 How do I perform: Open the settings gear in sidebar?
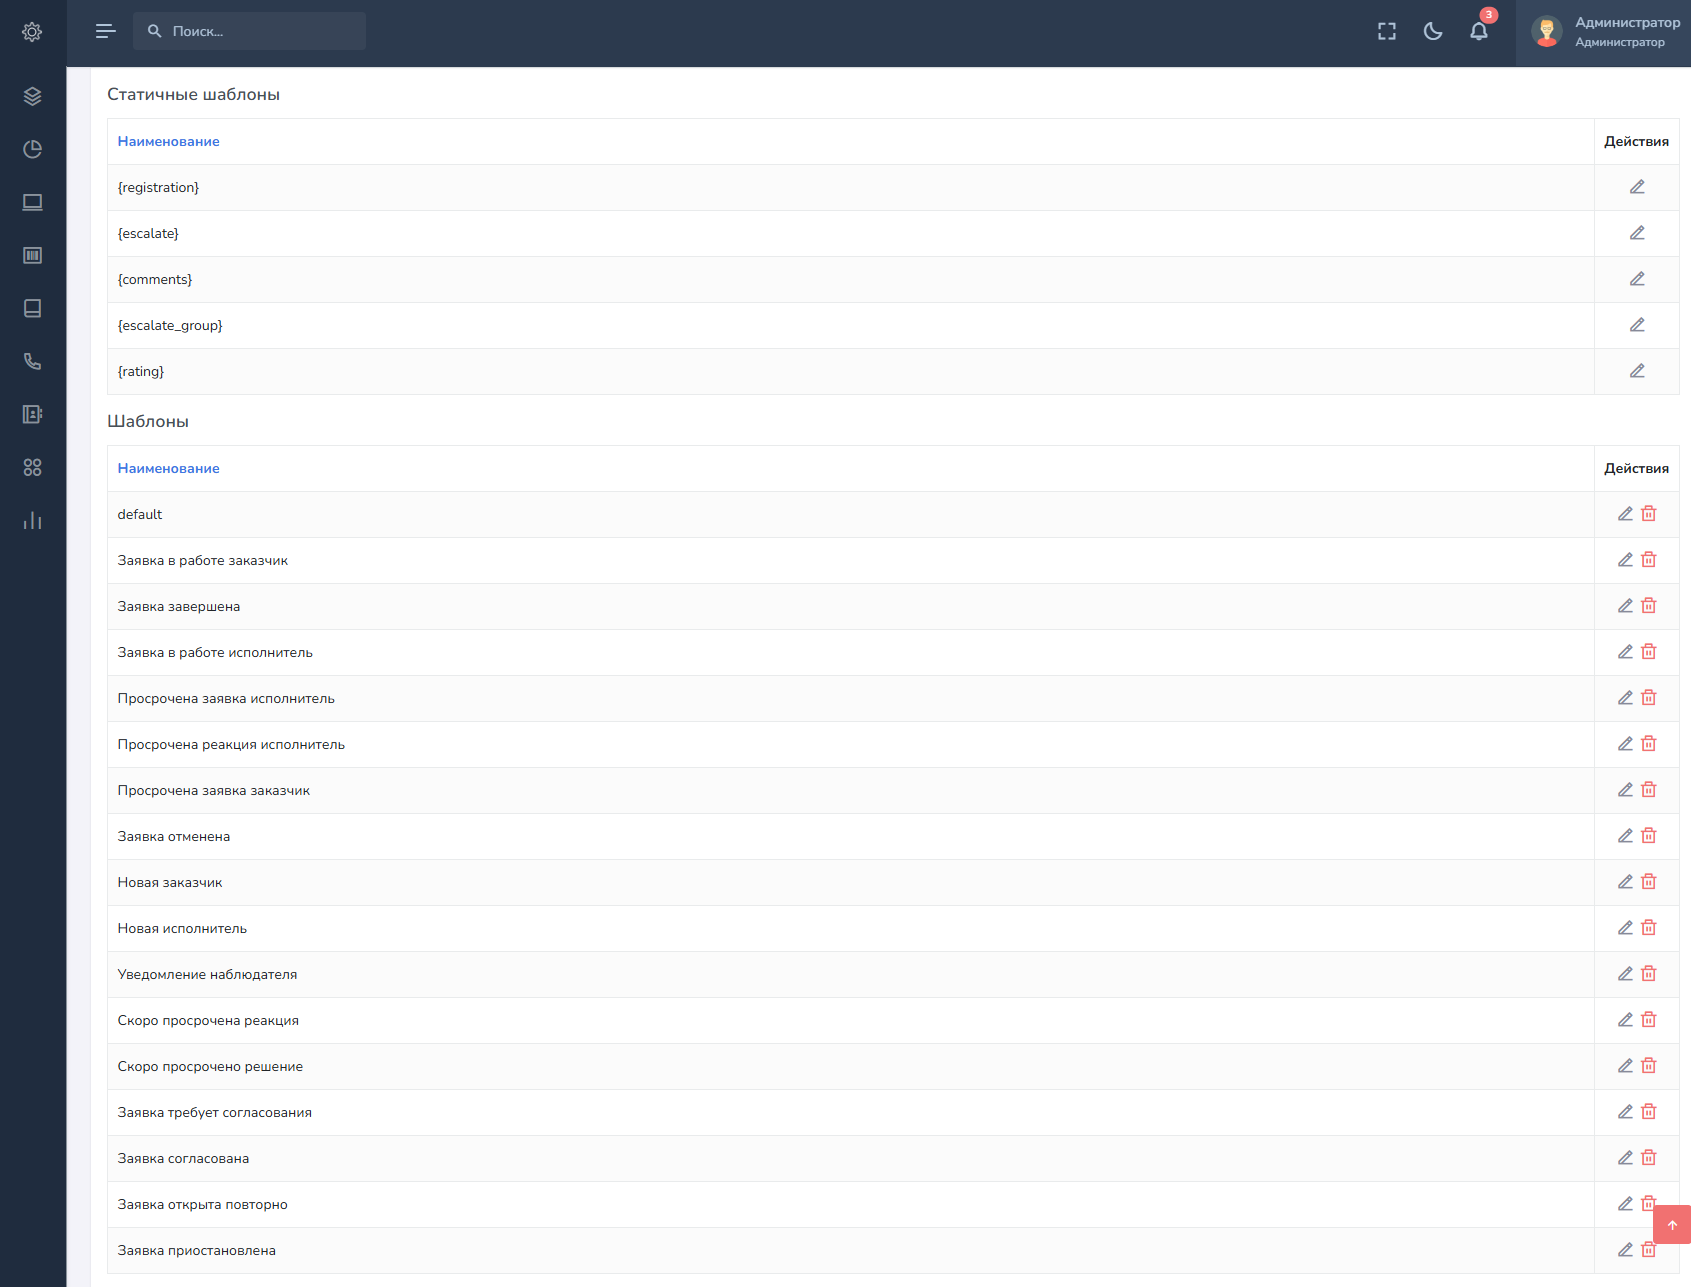[32, 32]
